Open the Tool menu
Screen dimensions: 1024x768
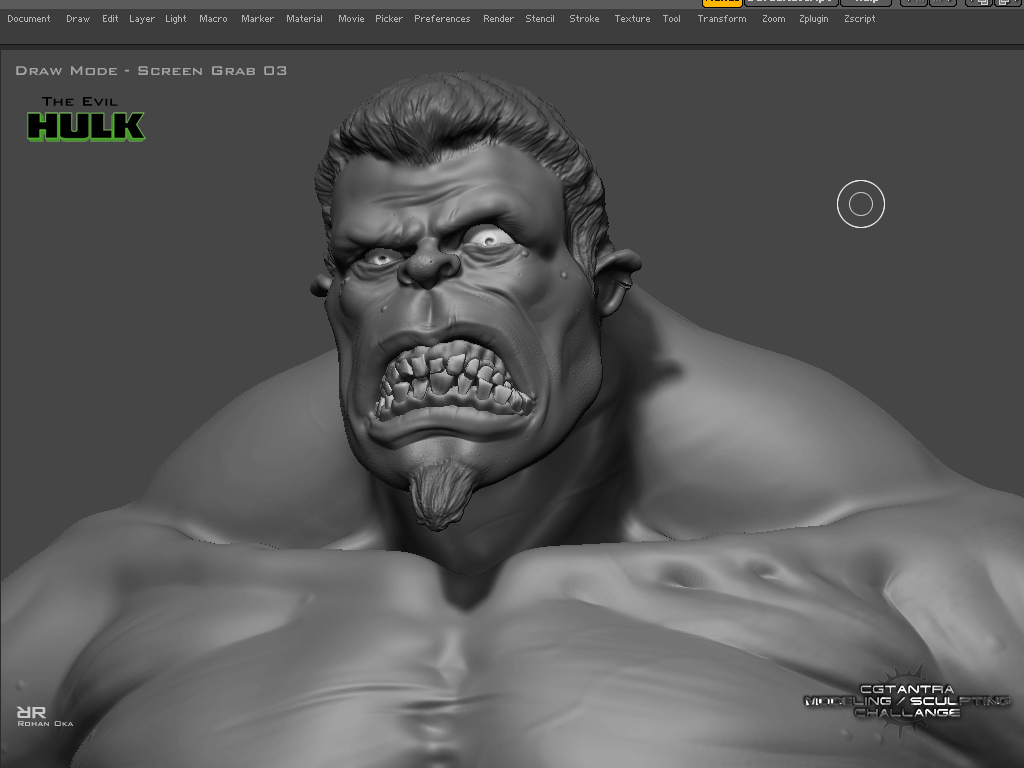point(671,19)
